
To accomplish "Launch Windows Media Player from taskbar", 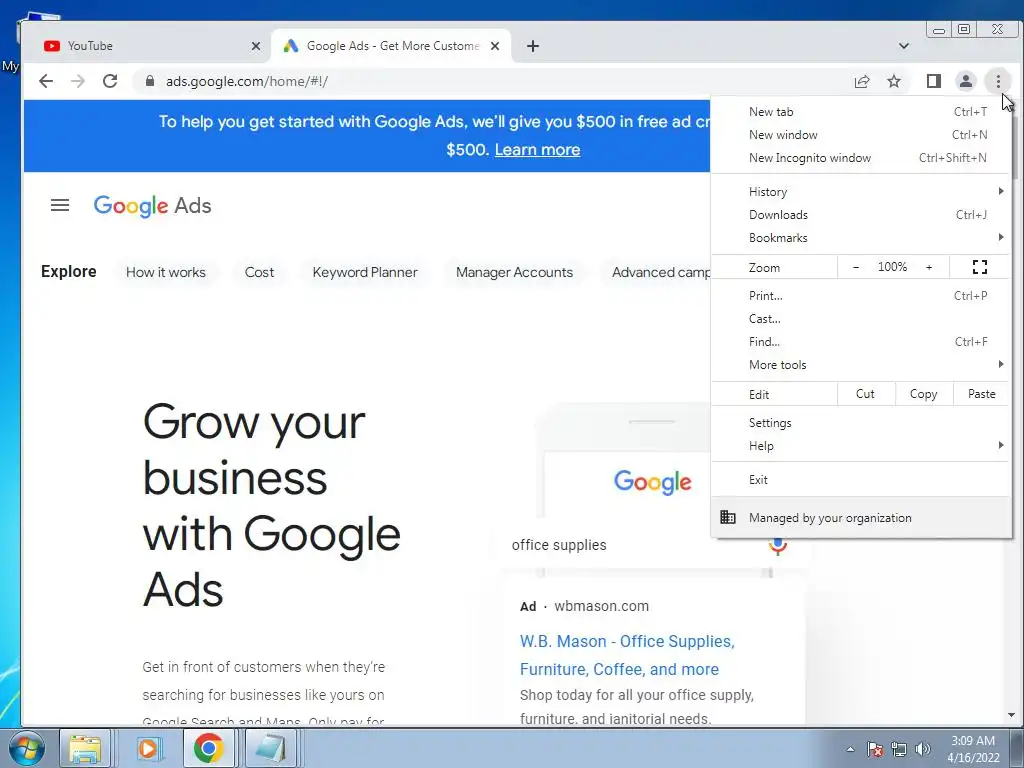I will 148,748.
